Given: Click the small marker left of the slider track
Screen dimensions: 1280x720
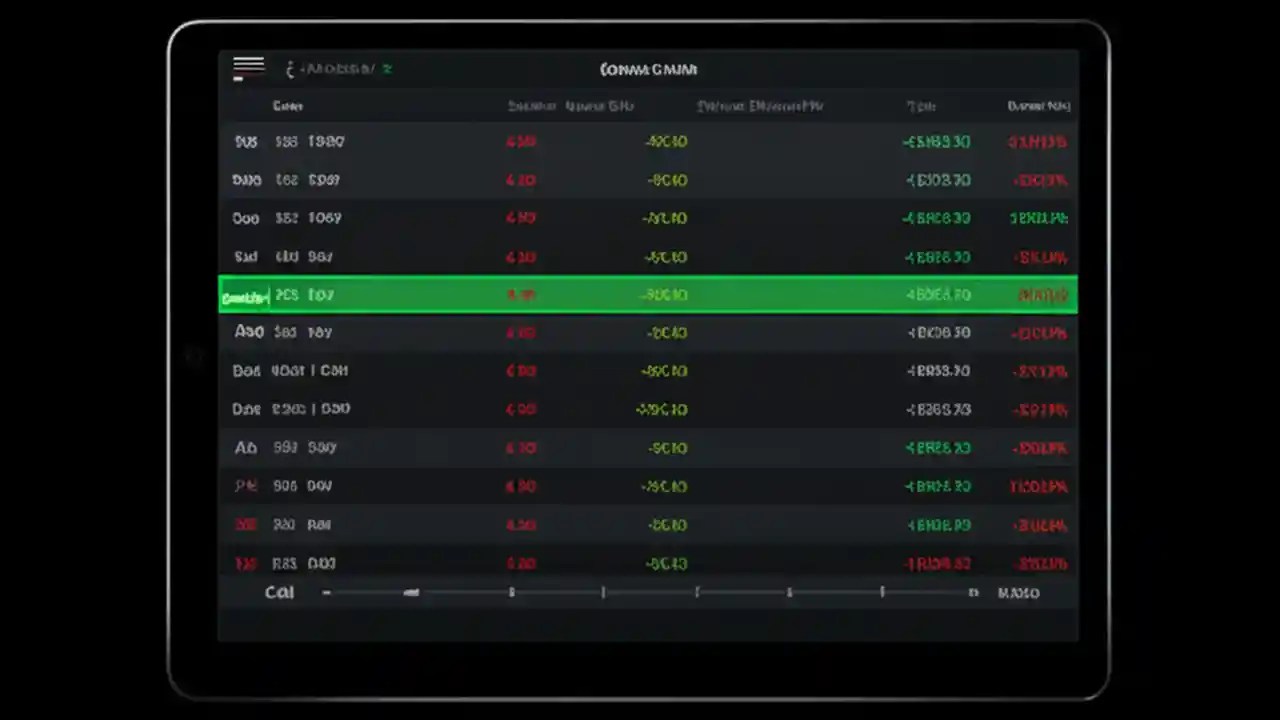Looking at the screenshot, I should click(326, 592).
